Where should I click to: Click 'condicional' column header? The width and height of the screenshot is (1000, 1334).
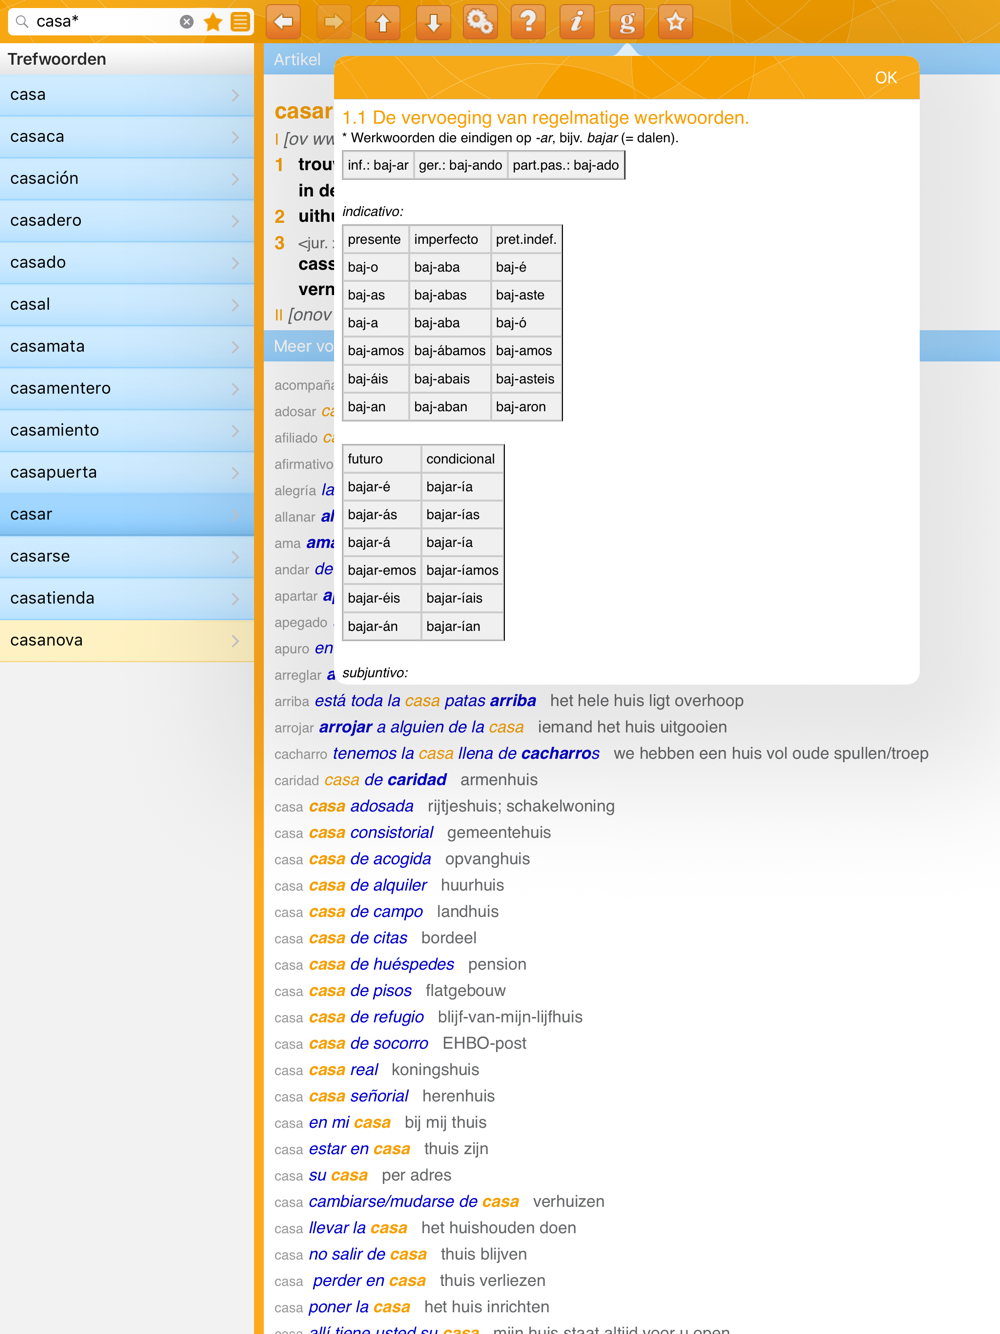point(462,459)
